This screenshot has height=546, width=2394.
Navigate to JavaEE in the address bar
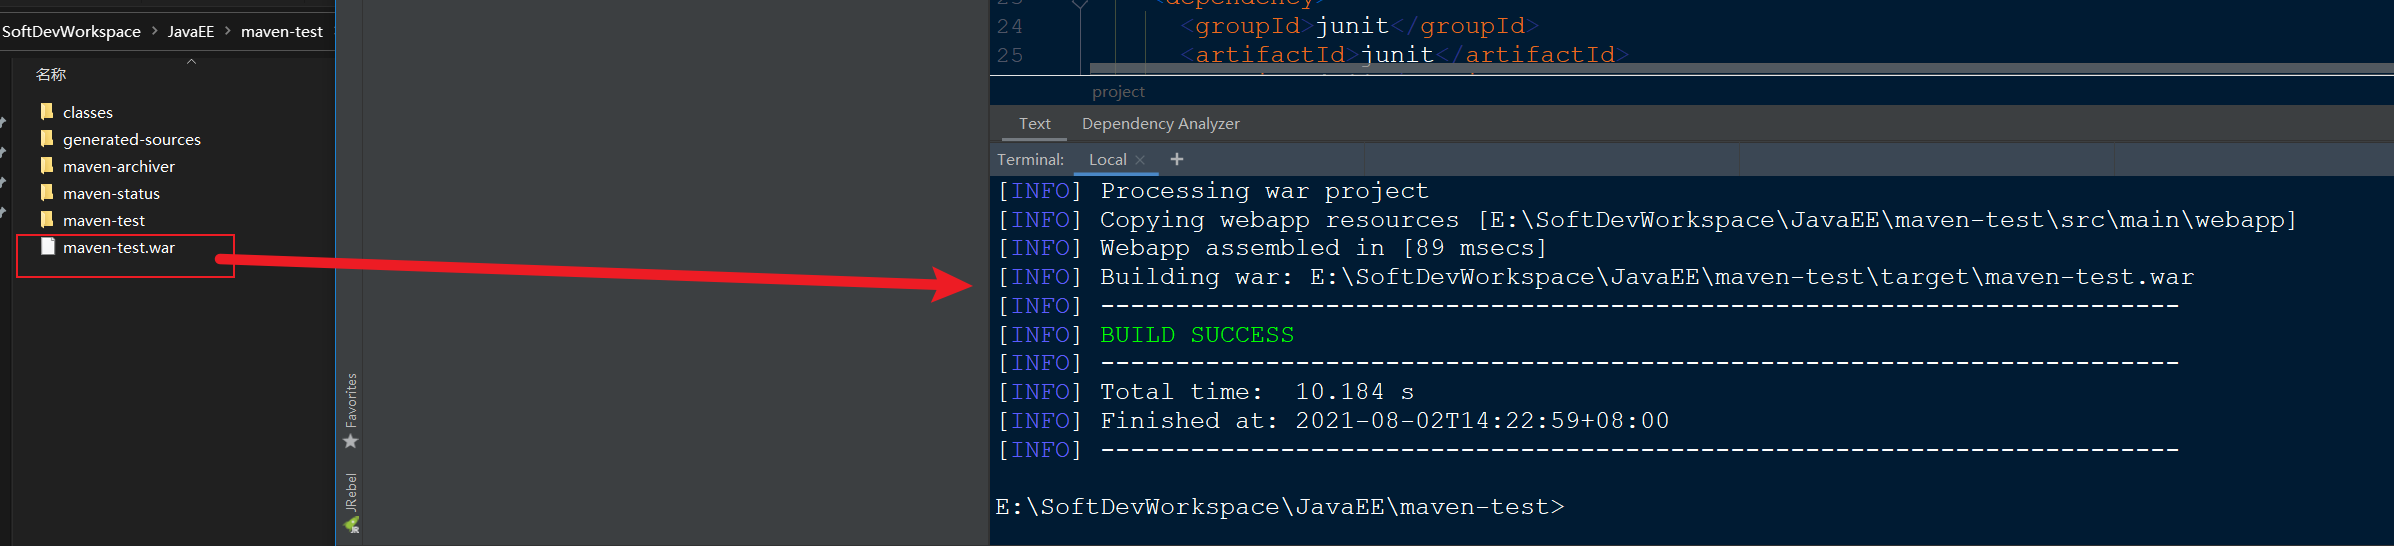191,32
